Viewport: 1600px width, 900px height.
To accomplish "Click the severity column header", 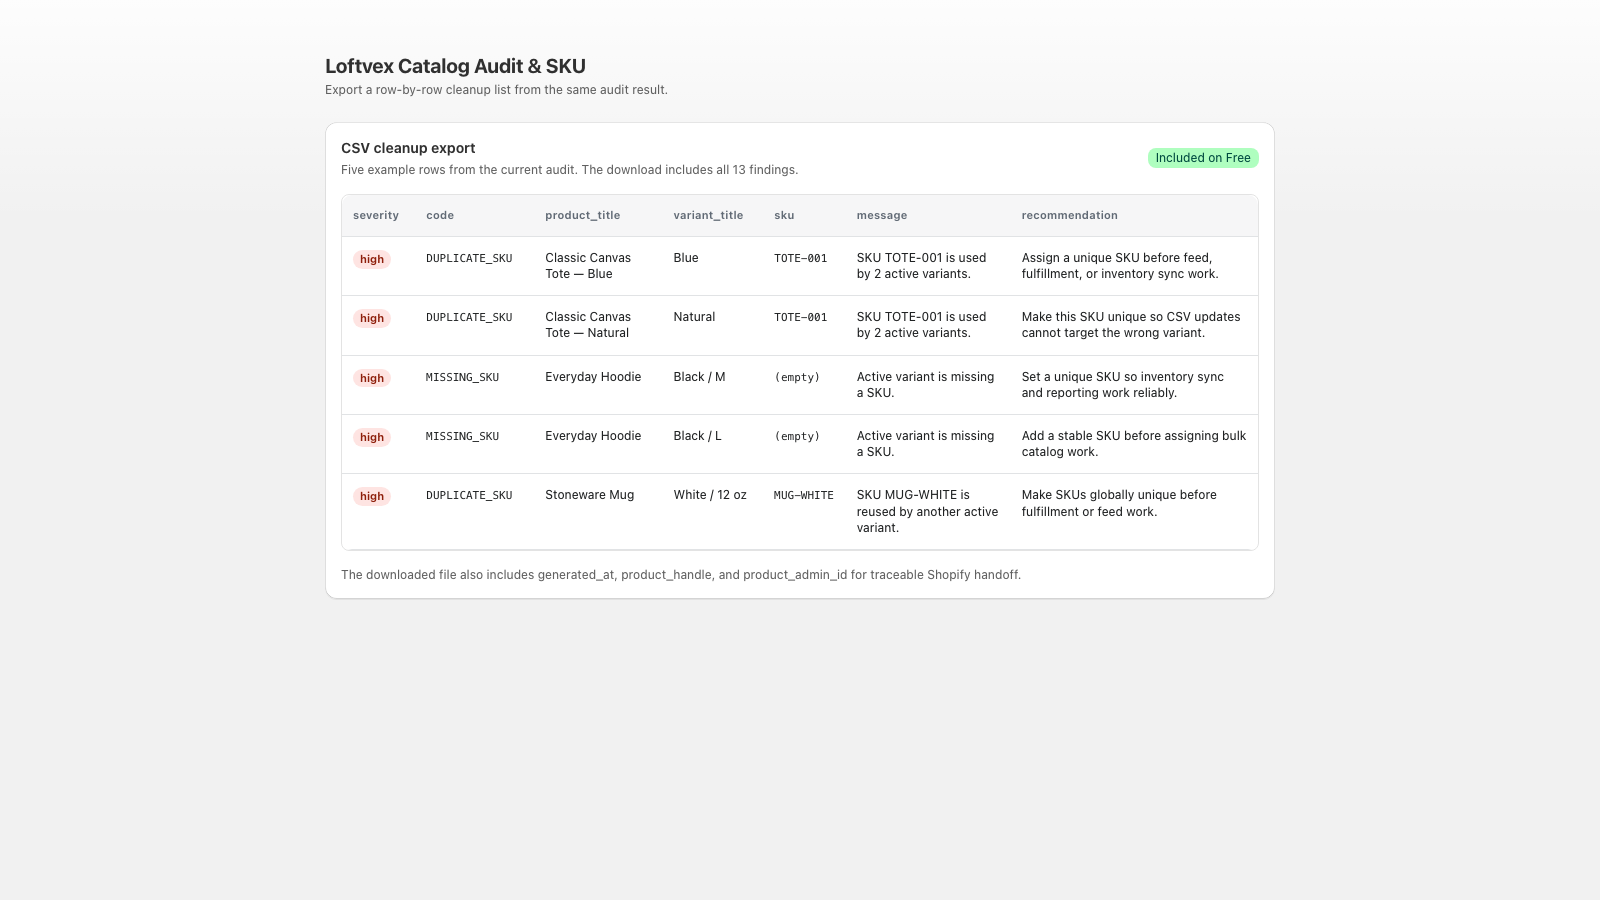I will [x=376, y=216].
